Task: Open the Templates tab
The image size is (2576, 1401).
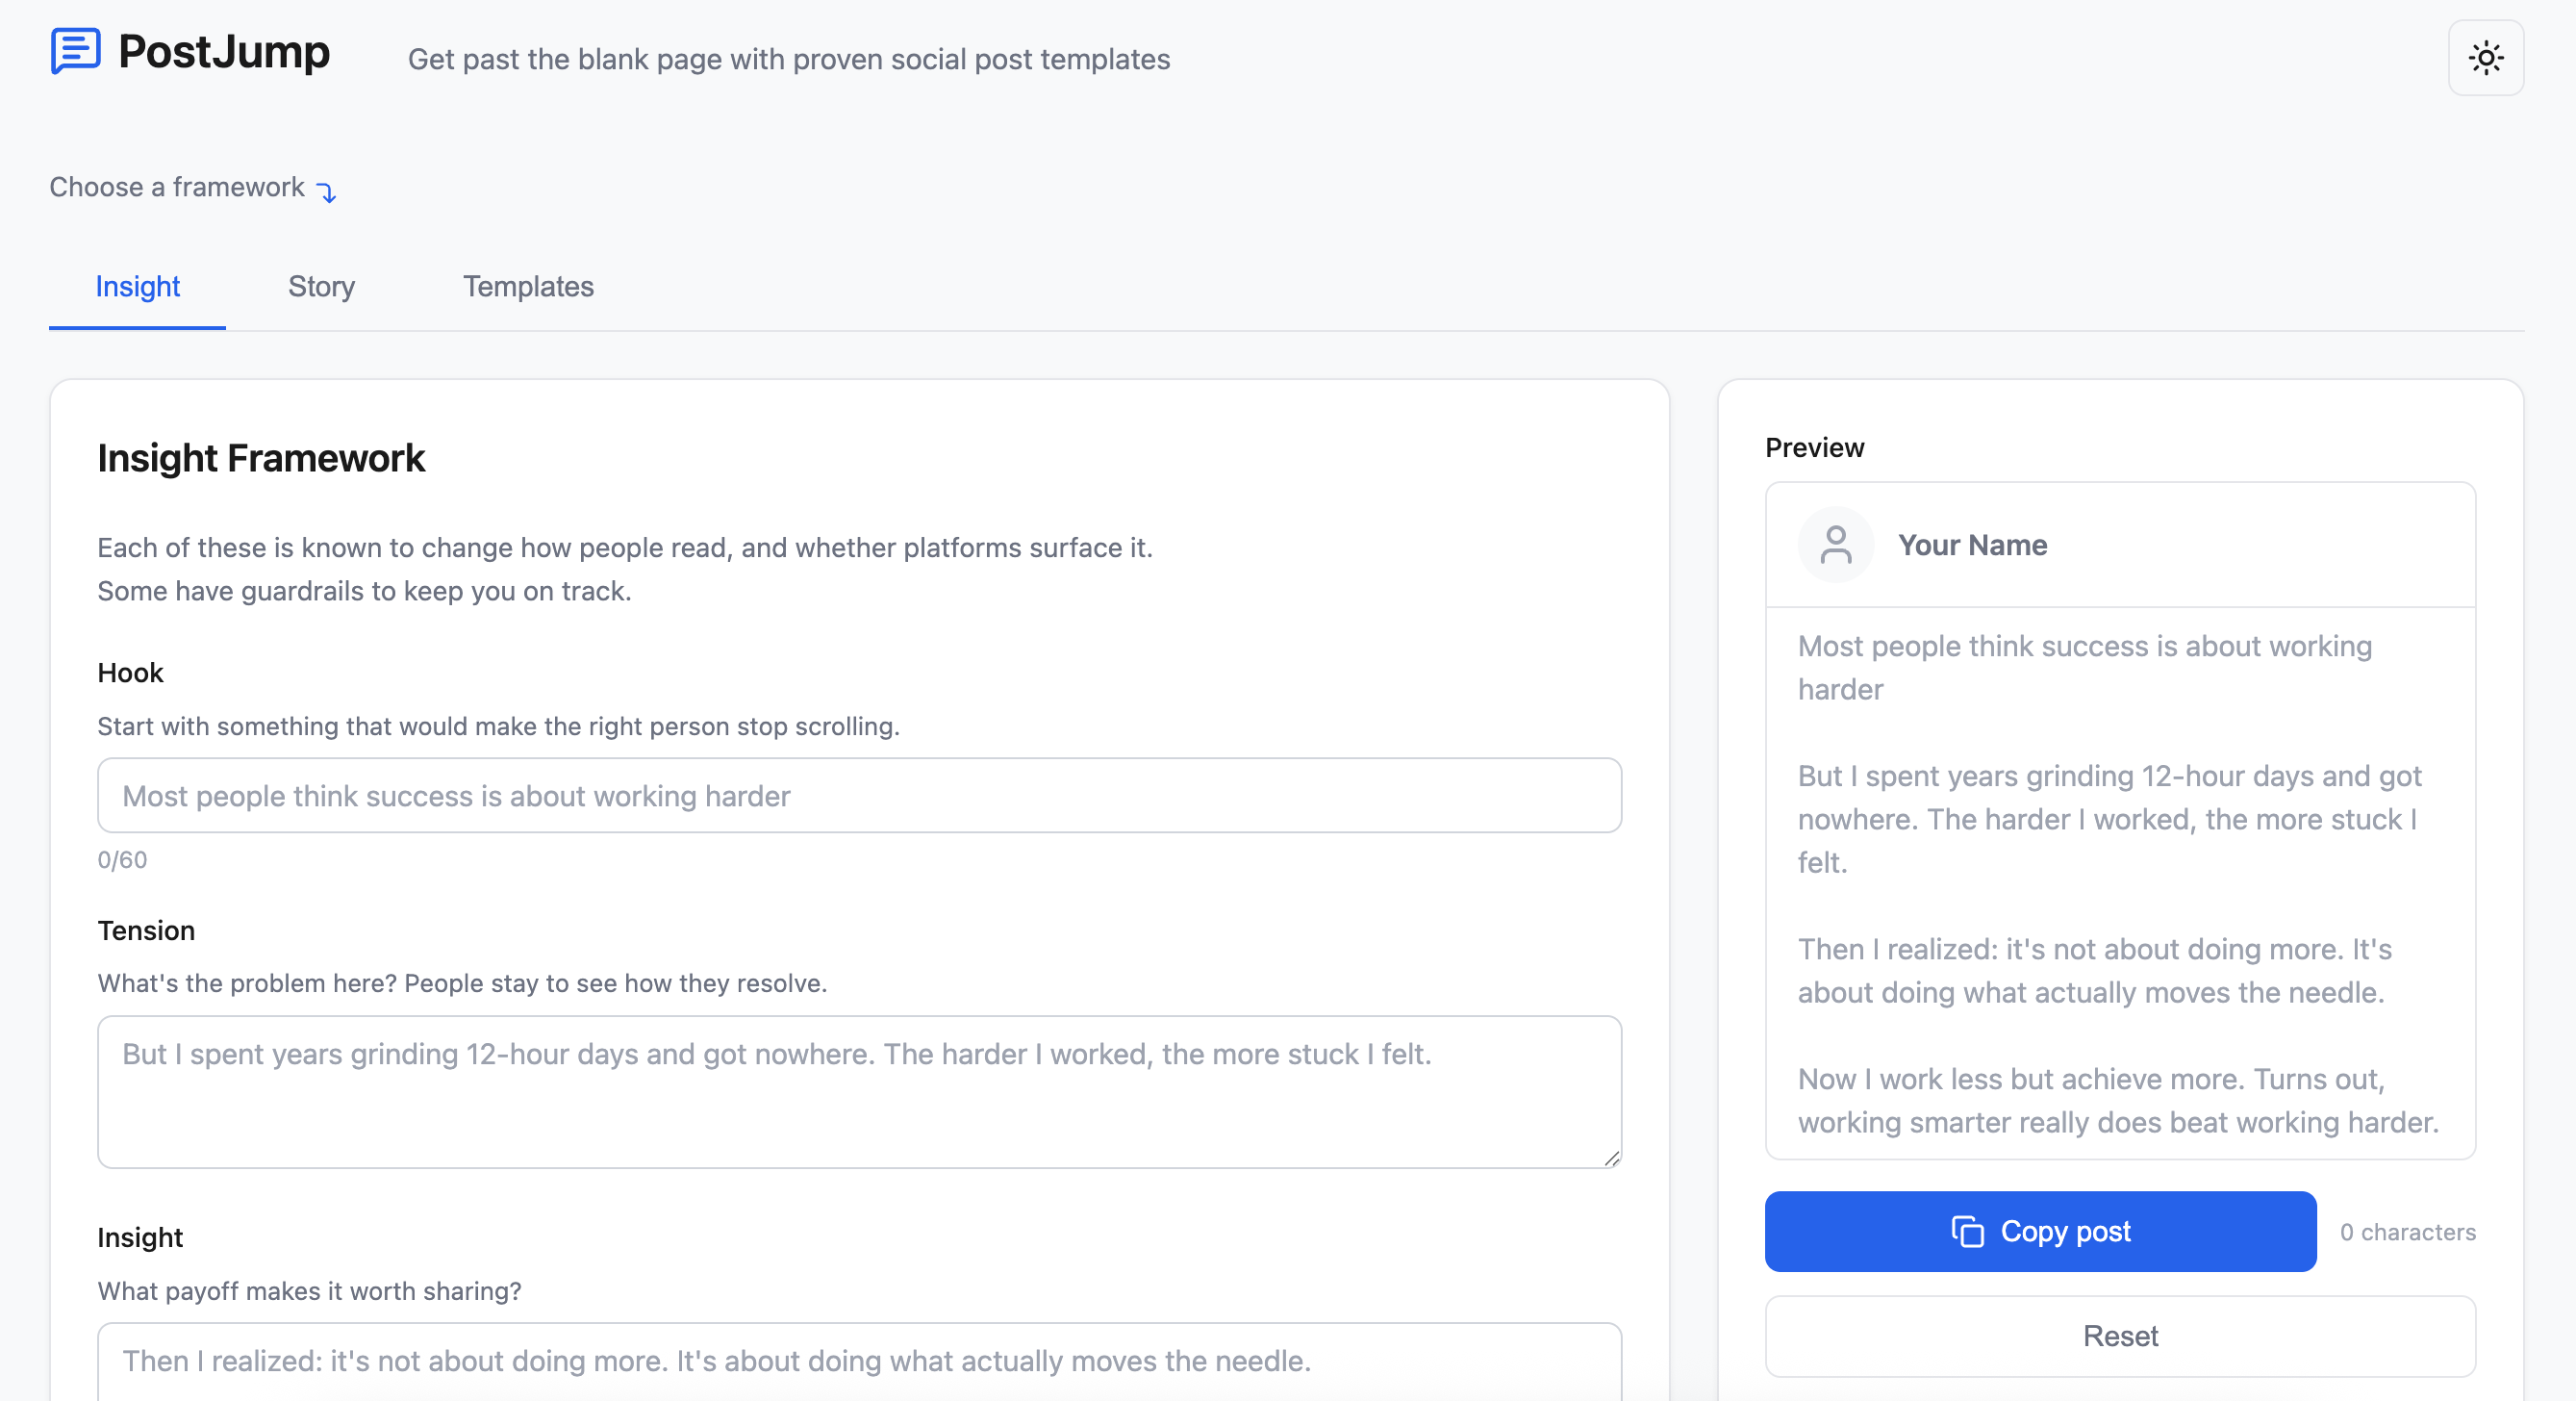Action: [x=527, y=287]
